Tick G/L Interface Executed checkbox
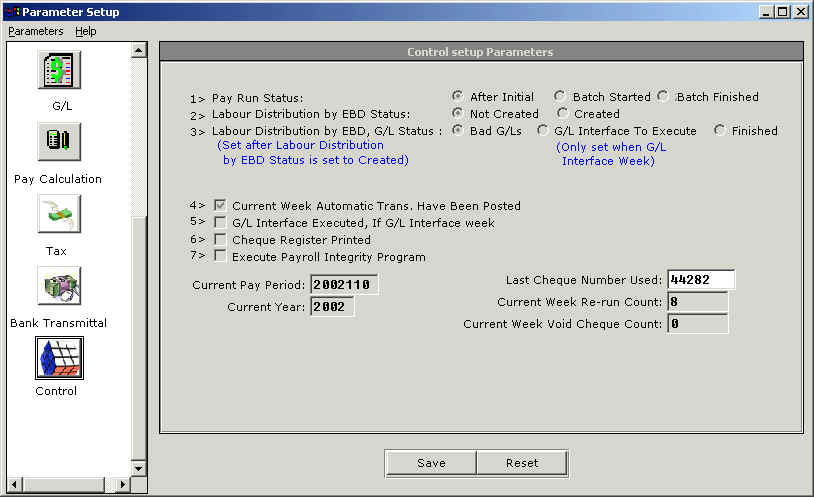Viewport: 814px width, 497px height. 220,223
